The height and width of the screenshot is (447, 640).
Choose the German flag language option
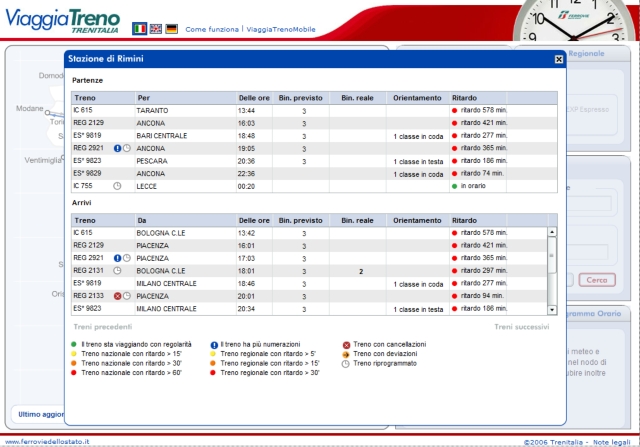click(171, 29)
